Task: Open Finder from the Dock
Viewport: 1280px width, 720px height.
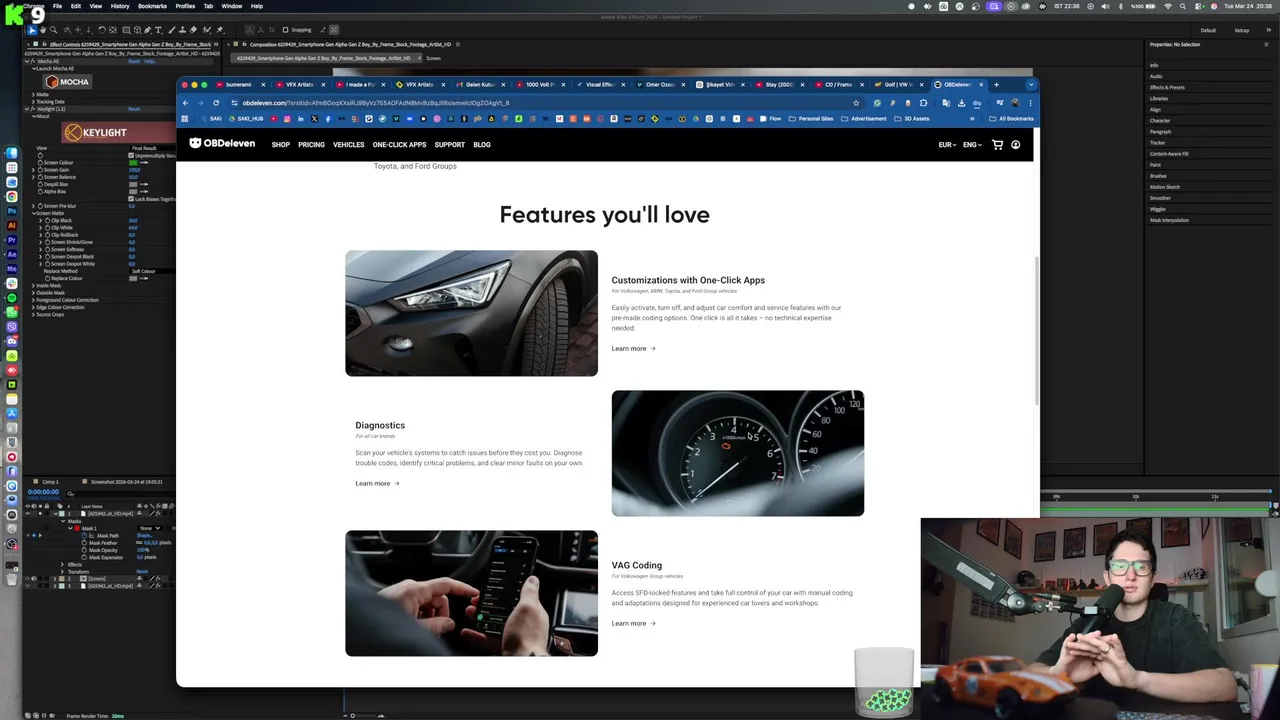Action: tap(12, 153)
